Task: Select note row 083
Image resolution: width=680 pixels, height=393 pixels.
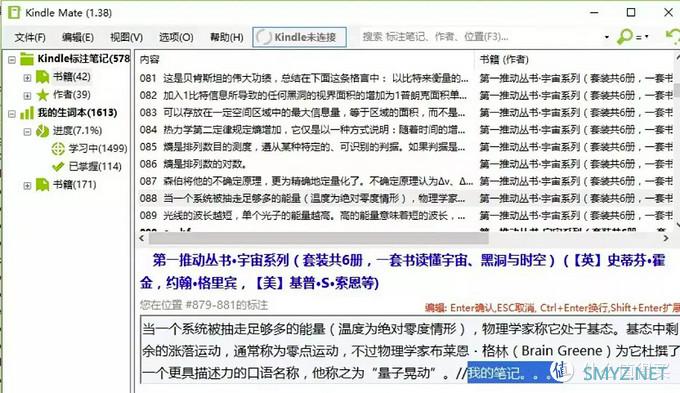Action: (x=405, y=112)
